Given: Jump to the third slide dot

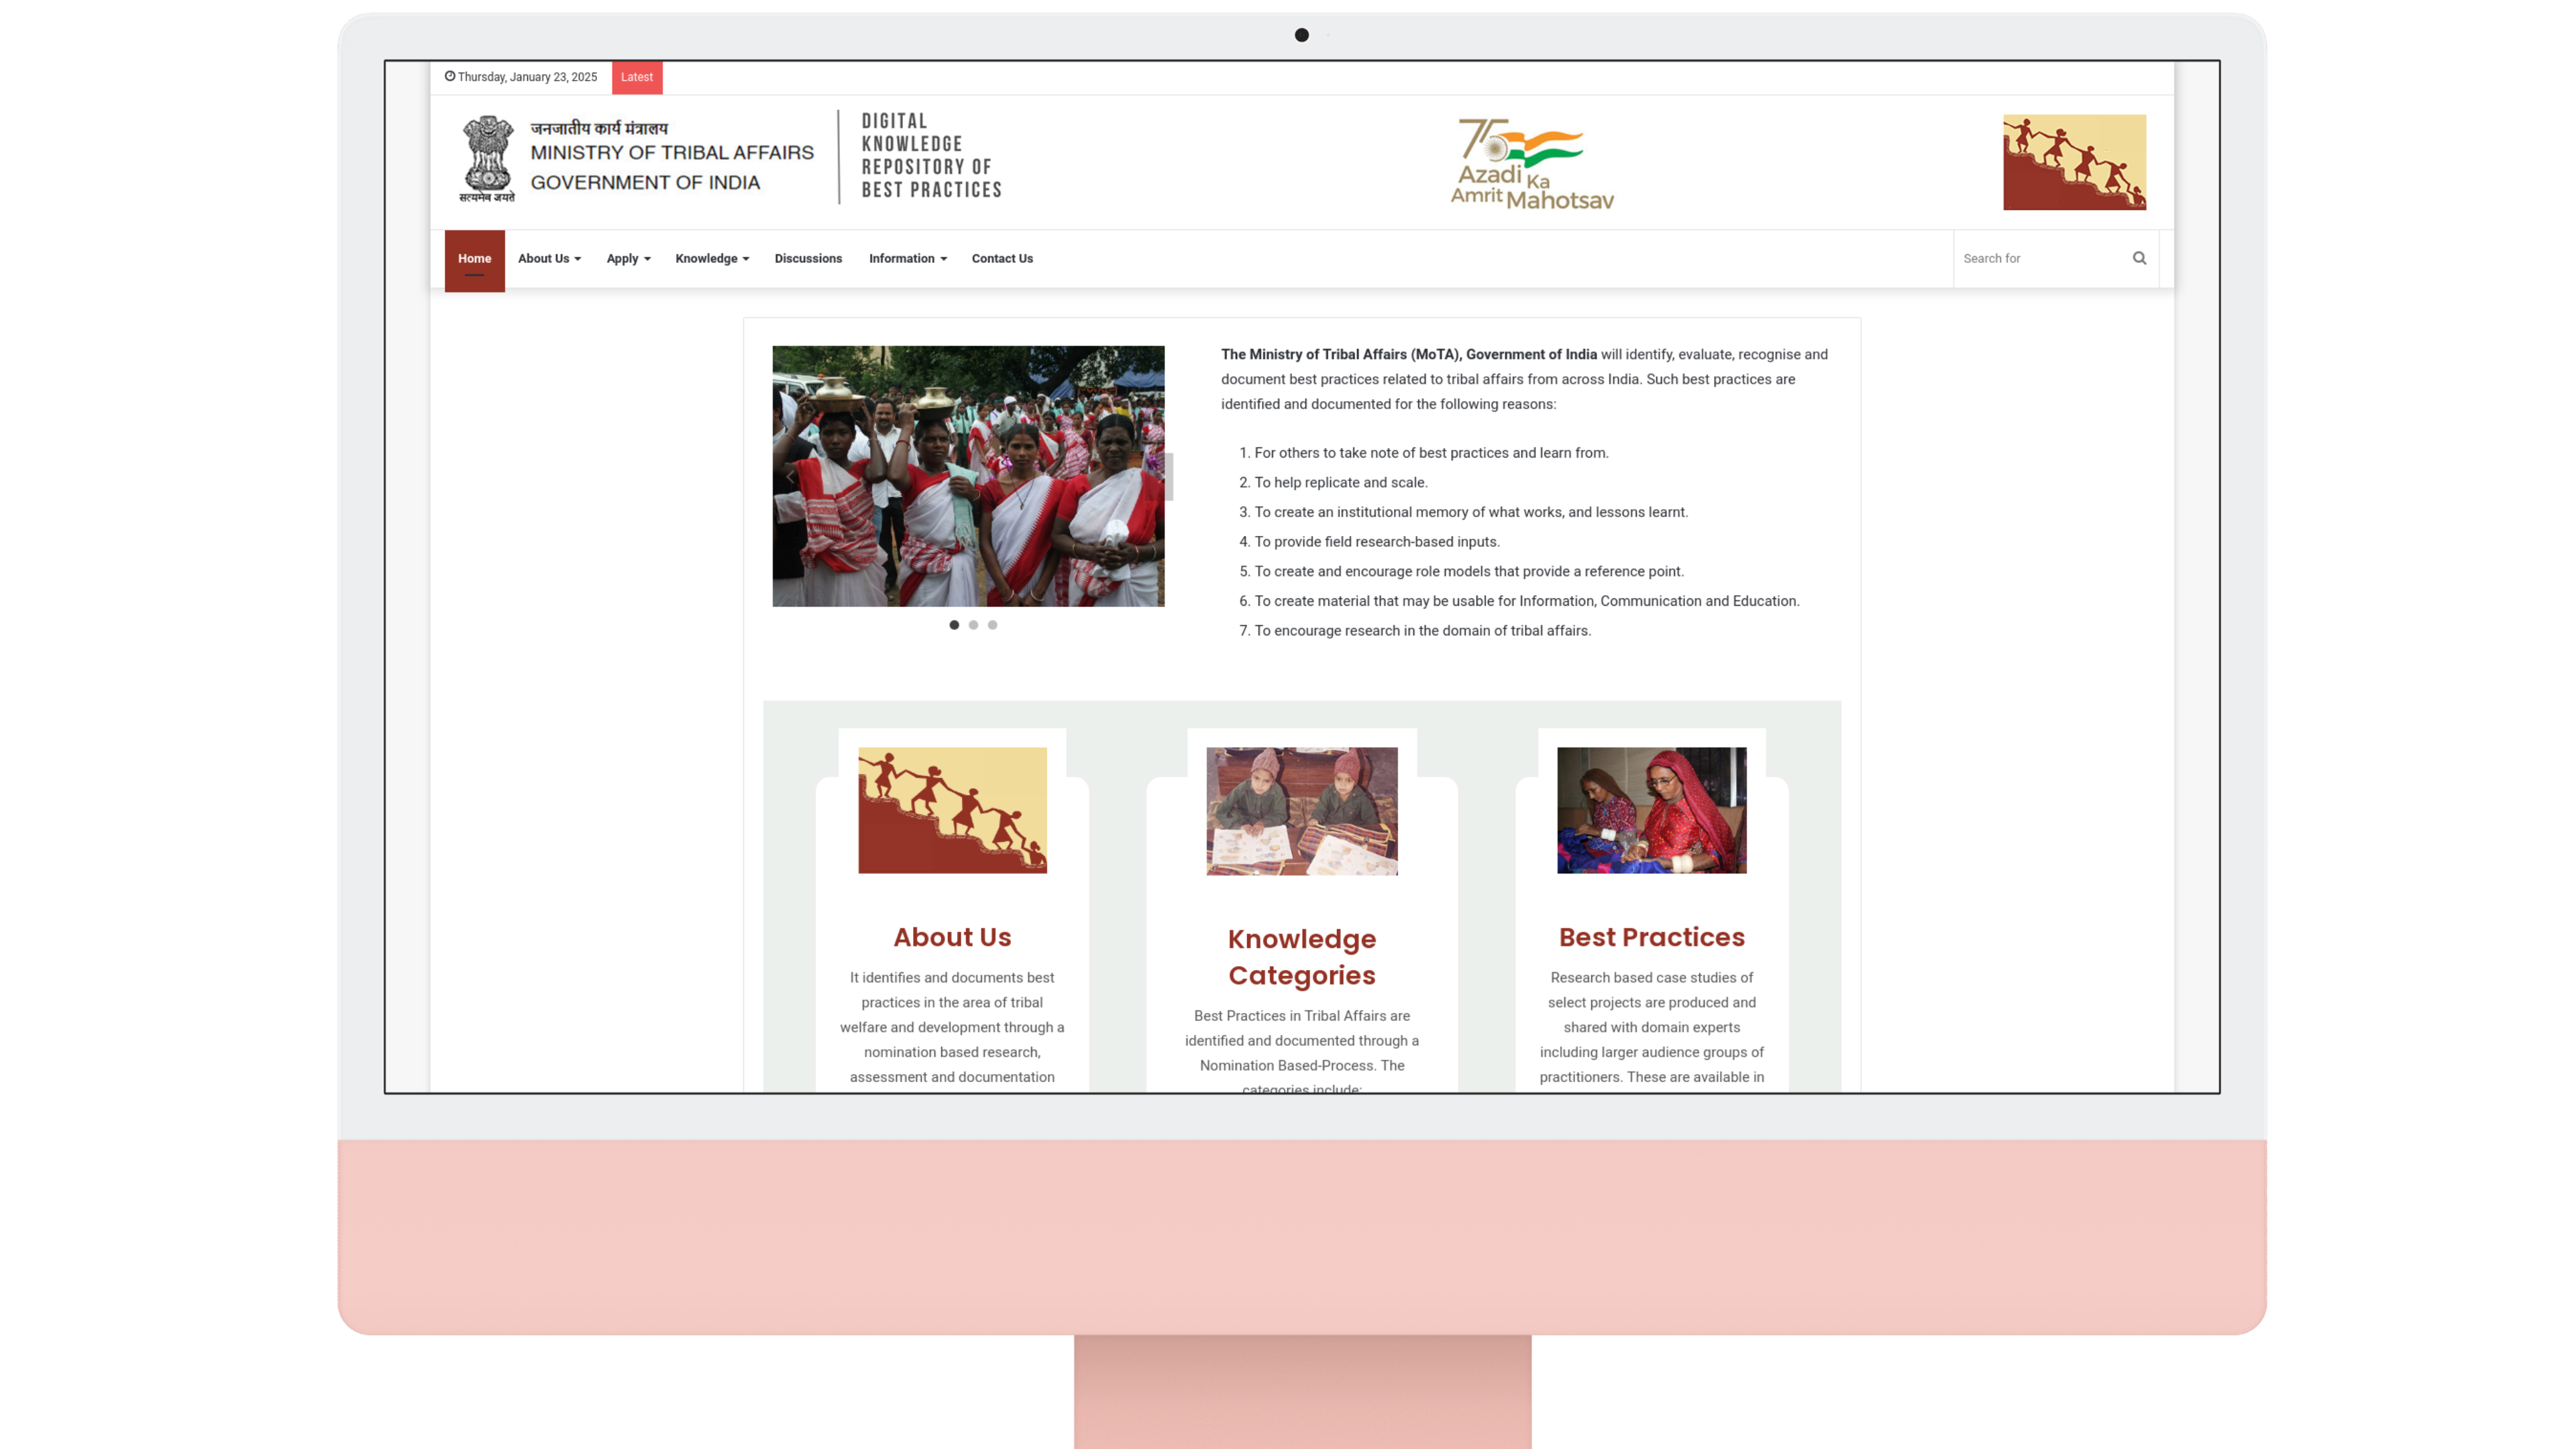Looking at the screenshot, I should click(x=992, y=625).
